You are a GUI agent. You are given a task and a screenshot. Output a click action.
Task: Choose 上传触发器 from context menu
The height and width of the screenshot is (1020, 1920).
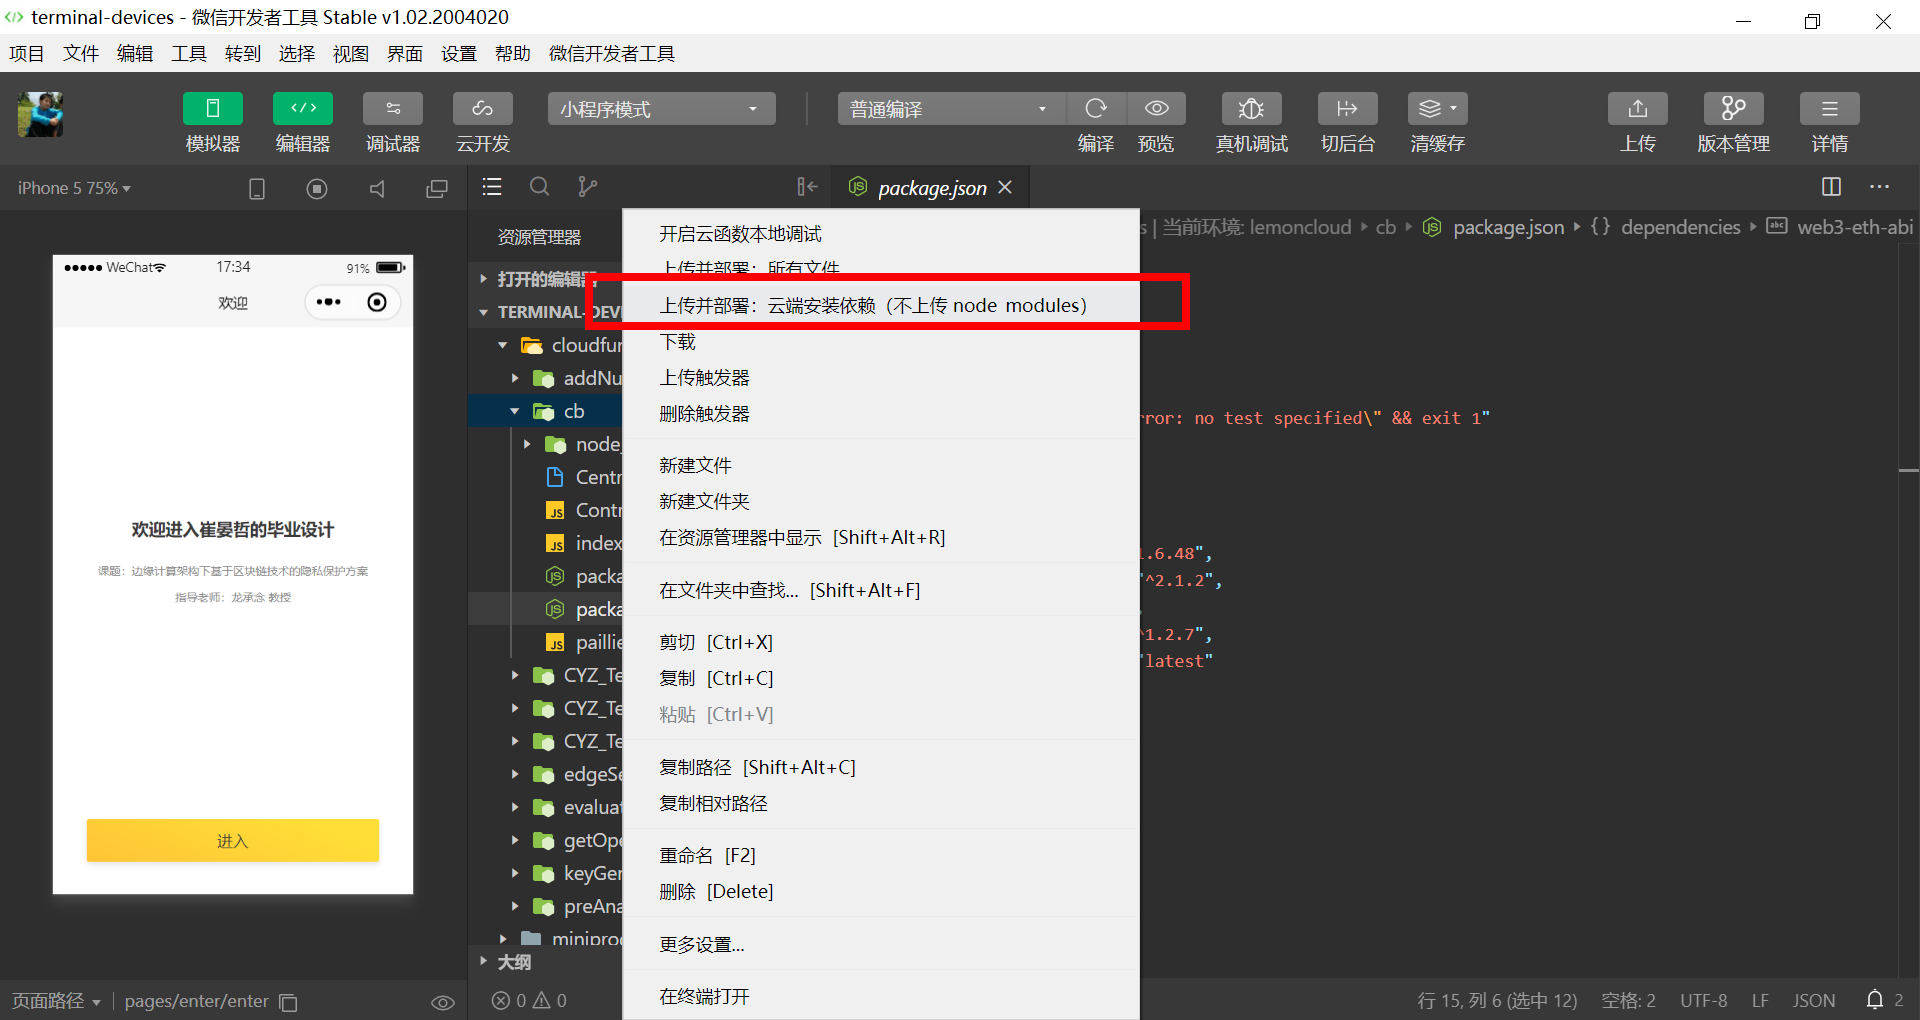coord(881,378)
